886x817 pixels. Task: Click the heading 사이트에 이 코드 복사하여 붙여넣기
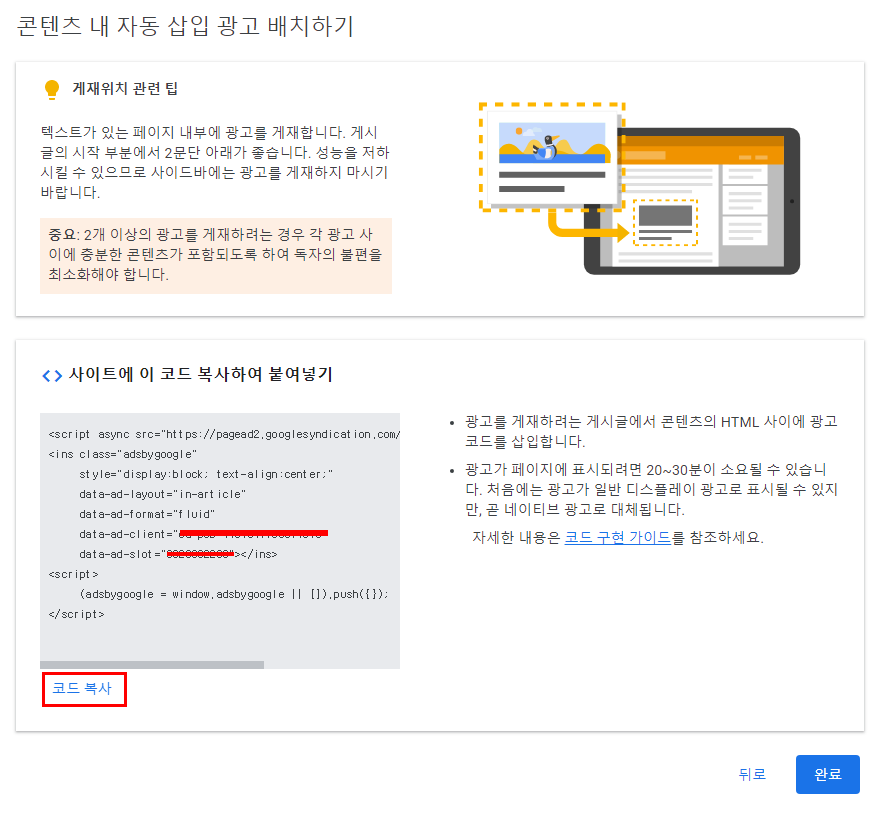point(201,374)
